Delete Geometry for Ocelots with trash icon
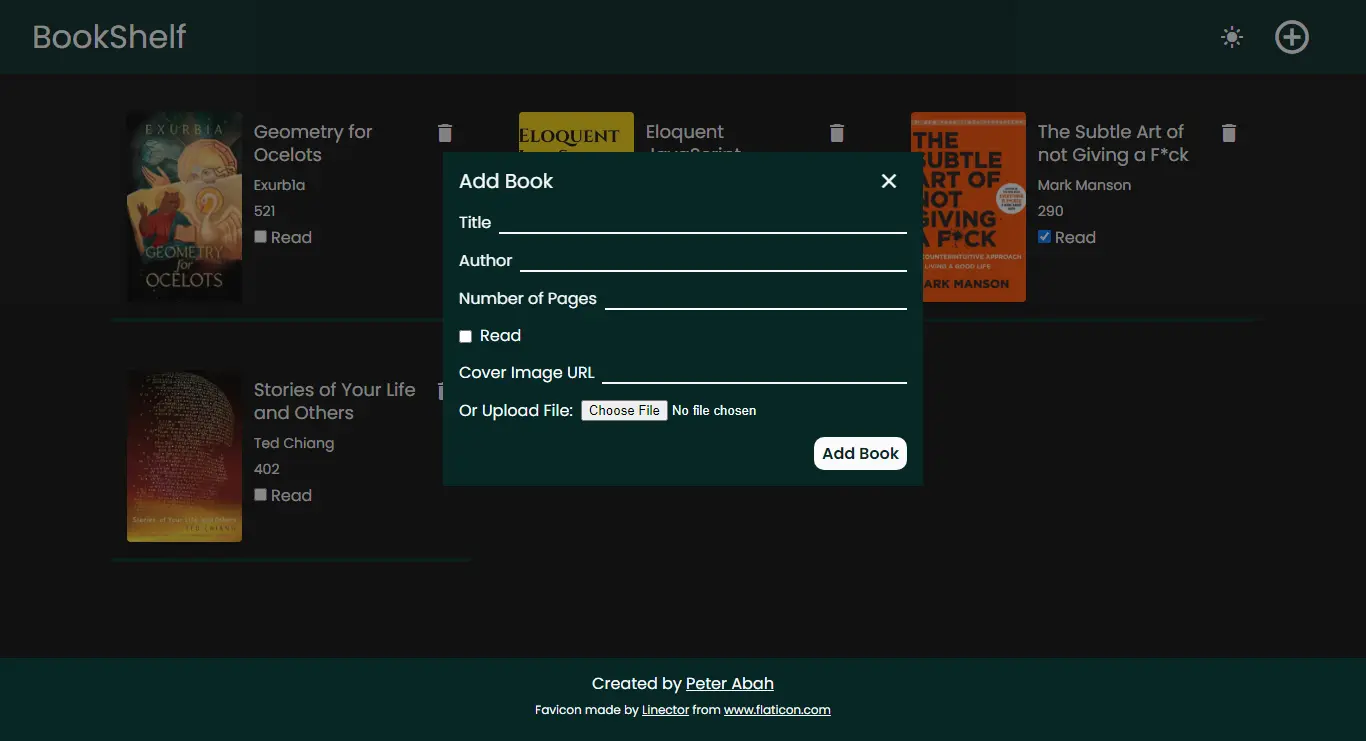This screenshot has height=741, width=1366. pyautogui.click(x=445, y=132)
